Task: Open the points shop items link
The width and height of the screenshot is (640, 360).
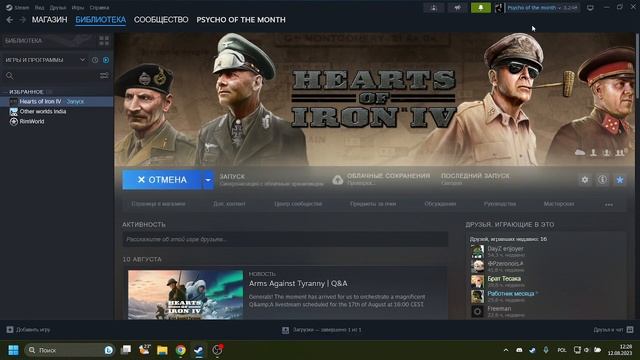Action: (373, 204)
